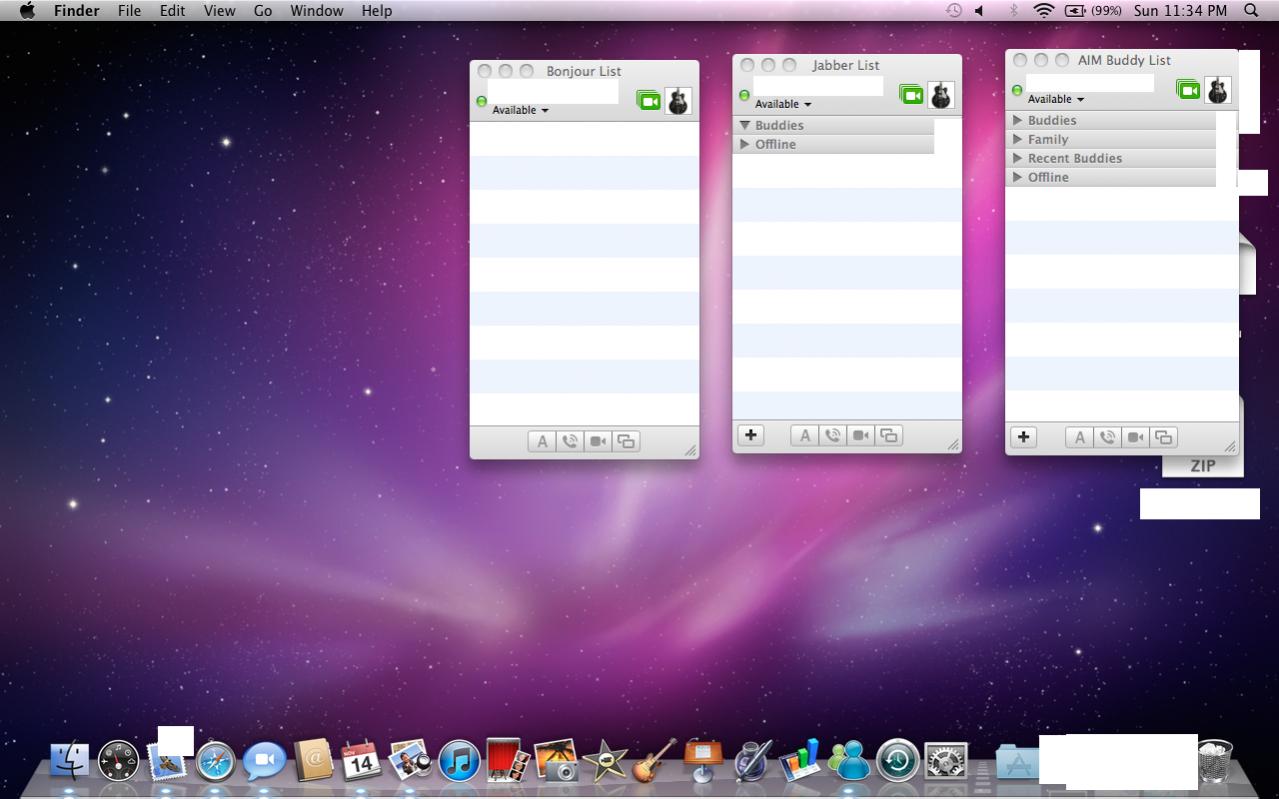The width and height of the screenshot is (1279, 799).
Task: Open iMovie star icon from the Dock
Action: pos(606,762)
